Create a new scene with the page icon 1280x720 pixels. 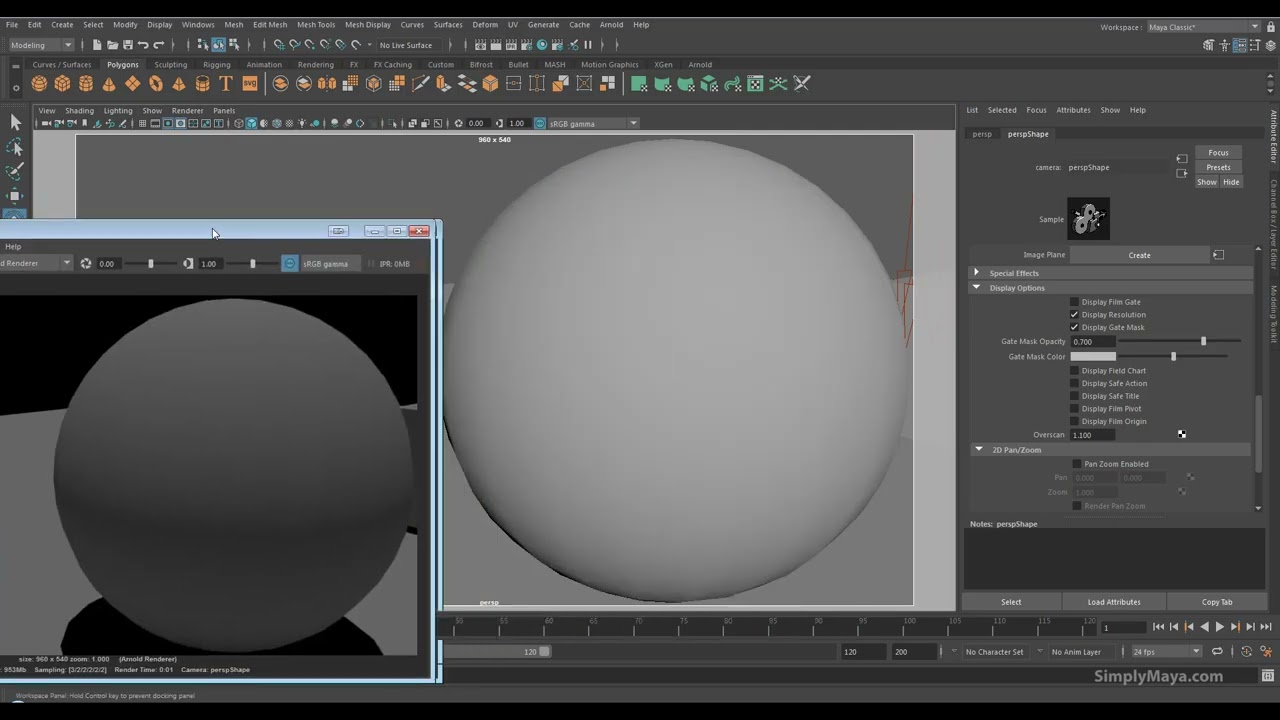pyautogui.click(x=97, y=45)
